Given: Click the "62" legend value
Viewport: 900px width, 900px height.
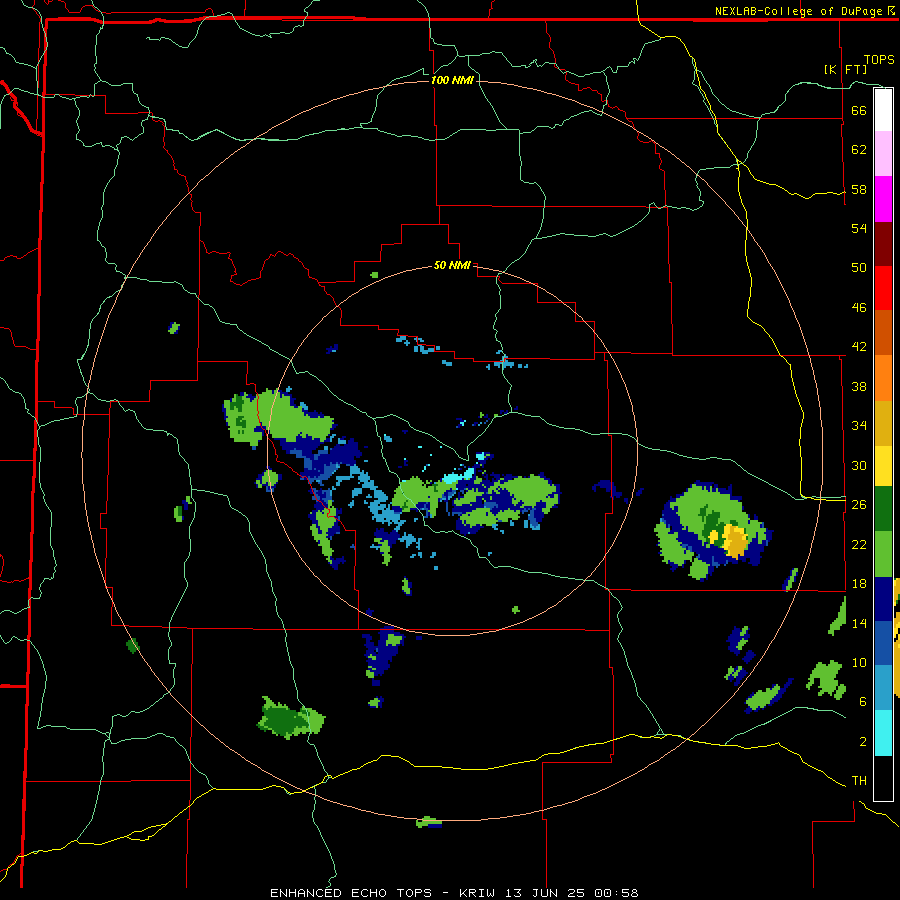Looking at the screenshot, I should click(859, 150).
